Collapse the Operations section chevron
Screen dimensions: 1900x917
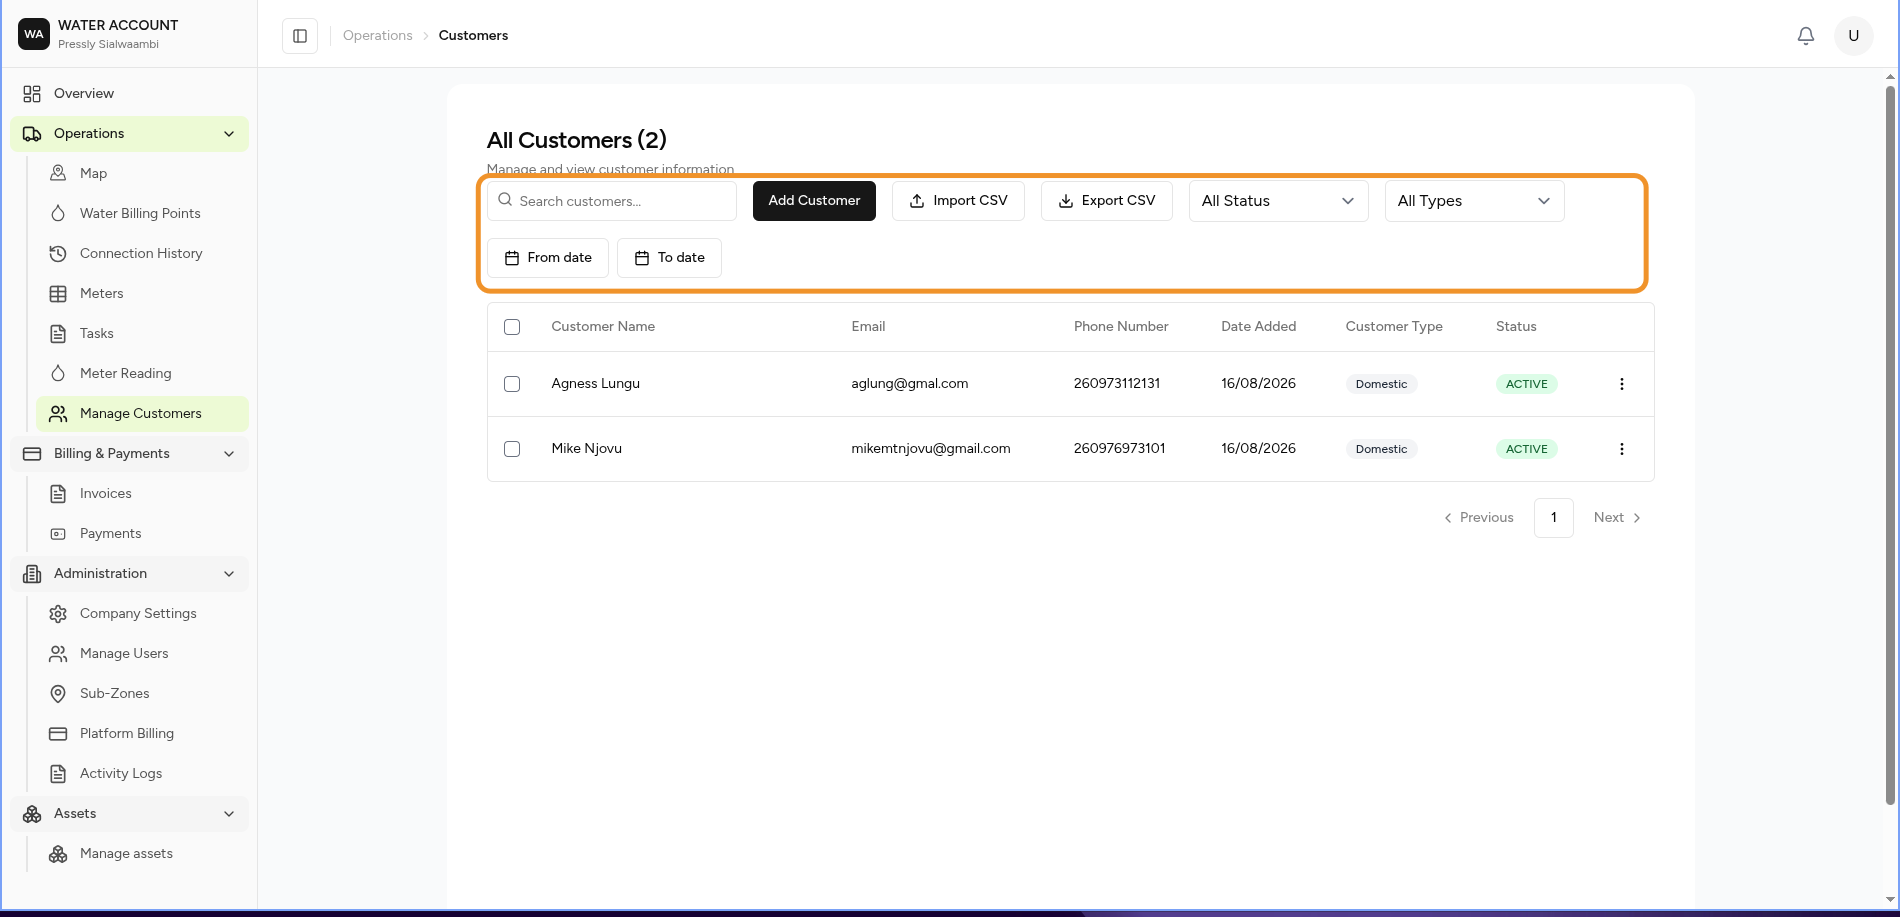229,134
